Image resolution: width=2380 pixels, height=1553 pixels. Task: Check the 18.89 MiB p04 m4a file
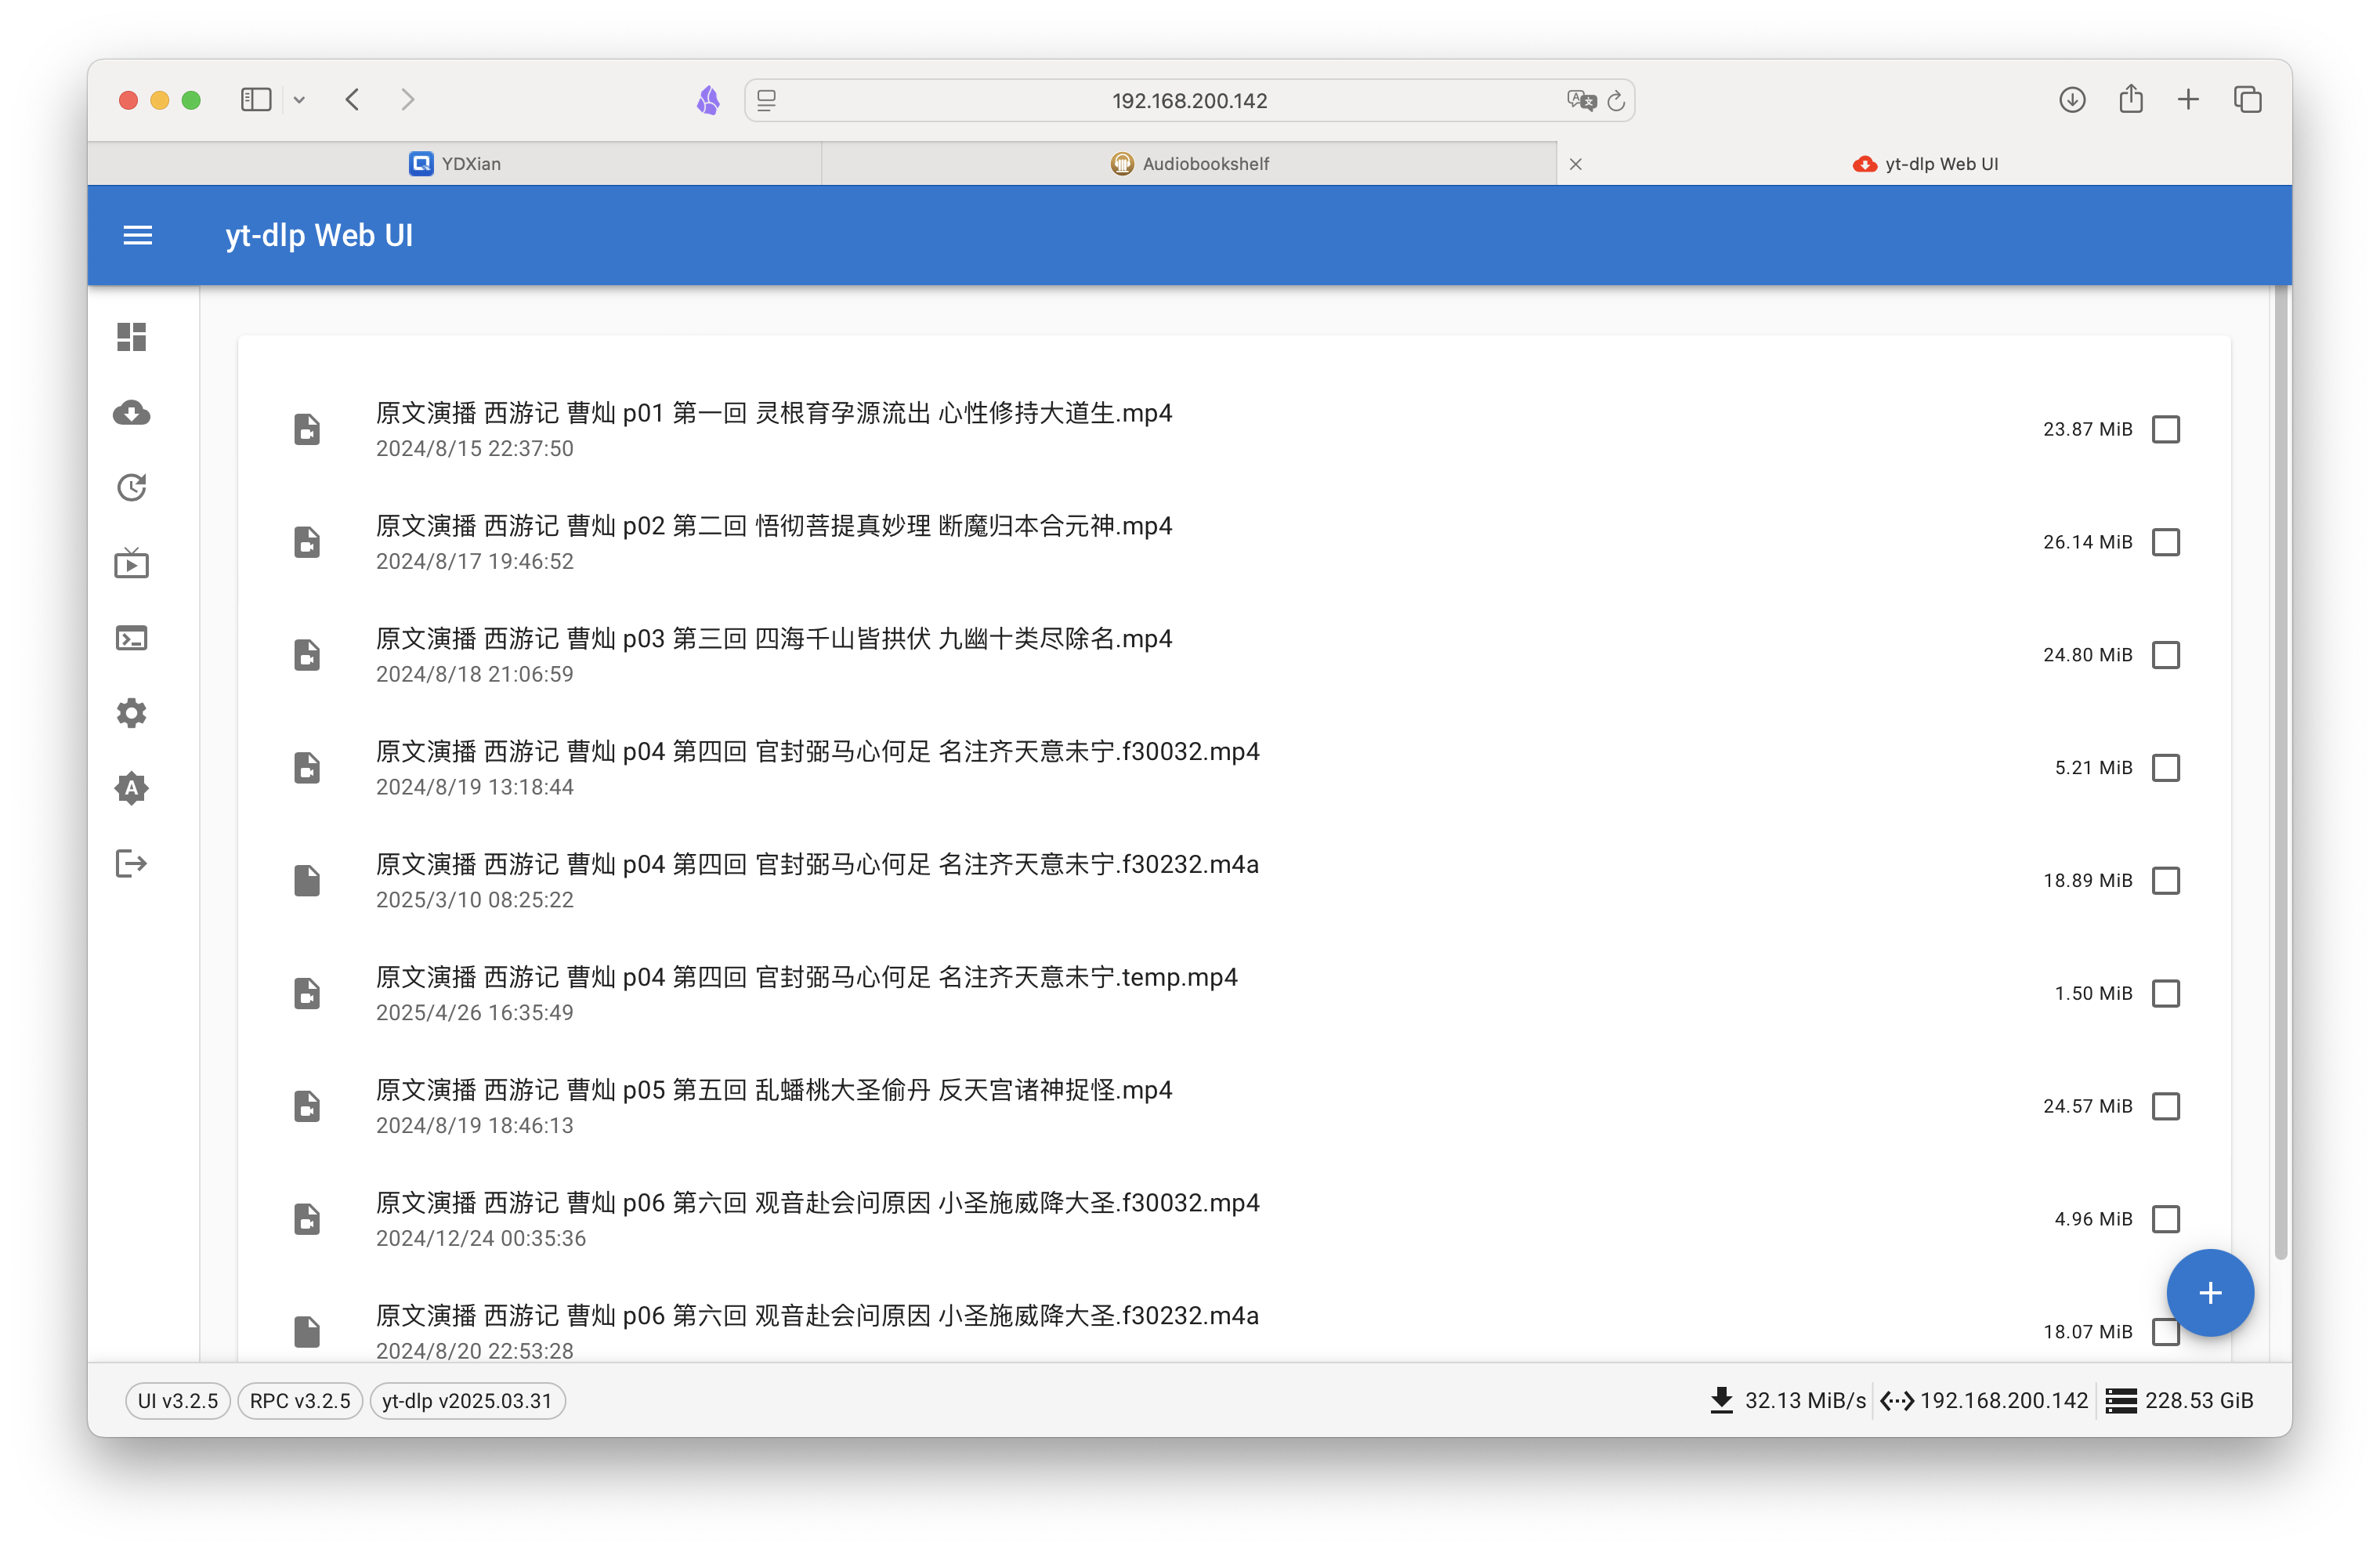pos(2166,880)
